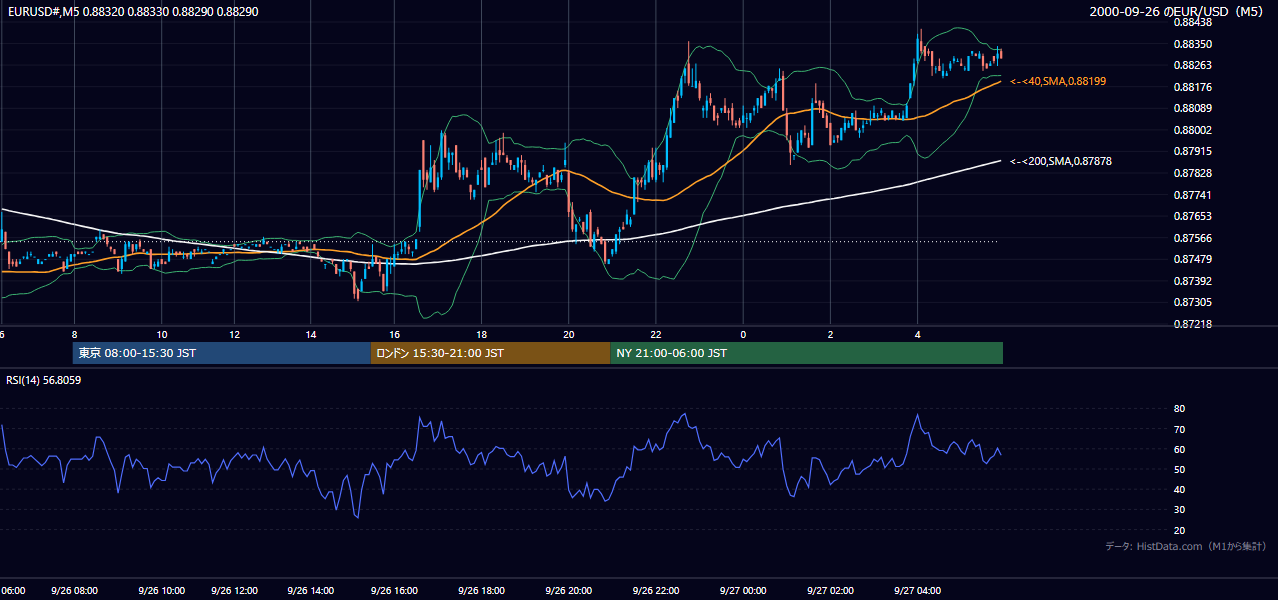This screenshot has height=600, width=1278.
Task: Click the NY 21:00-06:00 JST session bar
Action: [x=806, y=353]
